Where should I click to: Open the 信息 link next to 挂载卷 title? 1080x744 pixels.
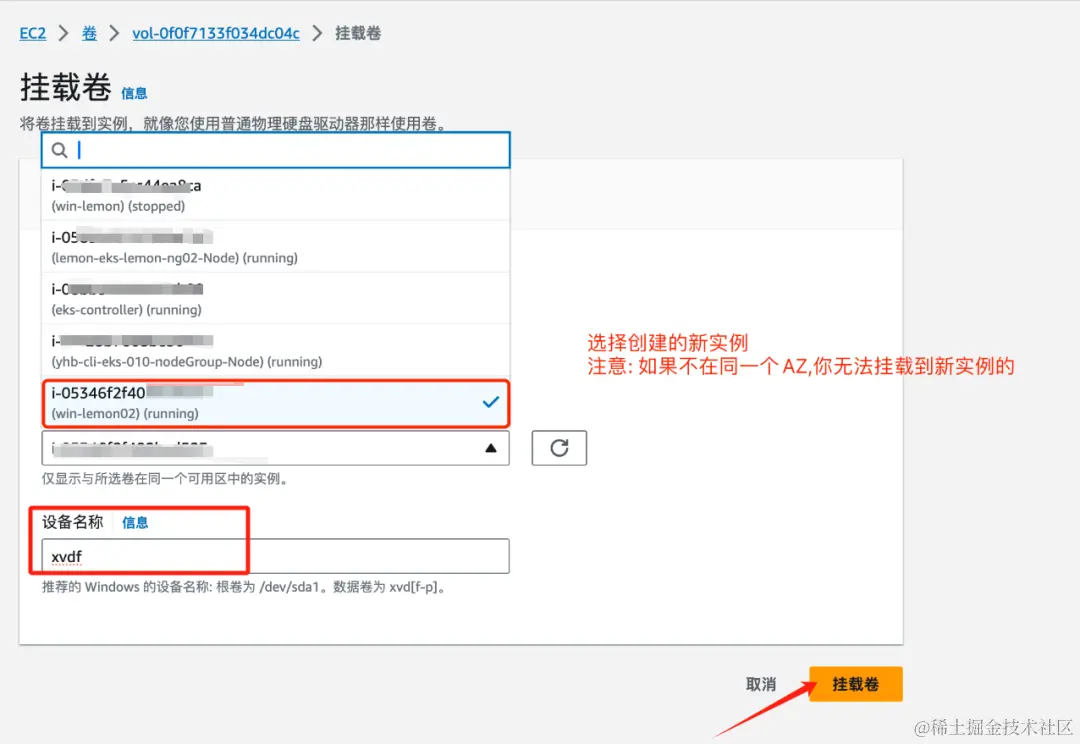[x=135, y=92]
